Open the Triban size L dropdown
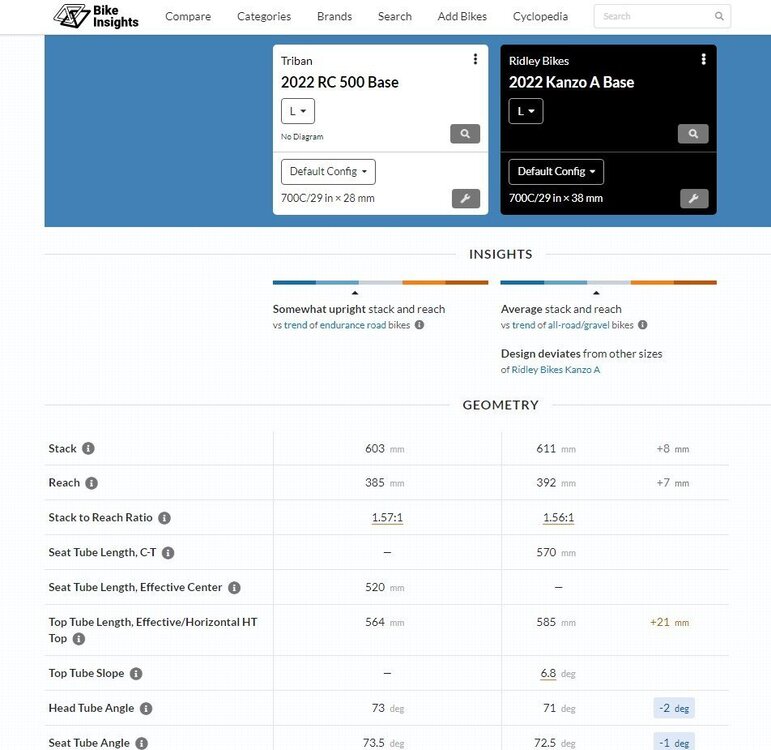 [x=298, y=111]
